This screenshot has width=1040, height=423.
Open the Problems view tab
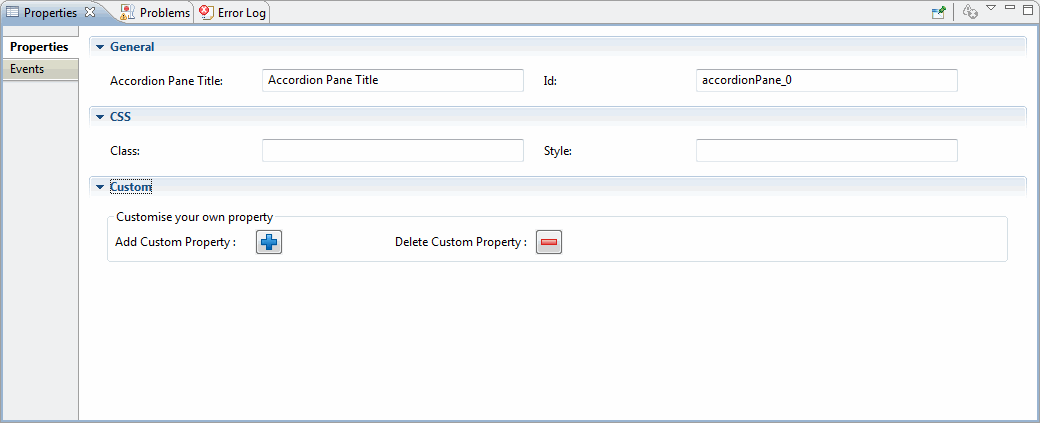(x=156, y=13)
